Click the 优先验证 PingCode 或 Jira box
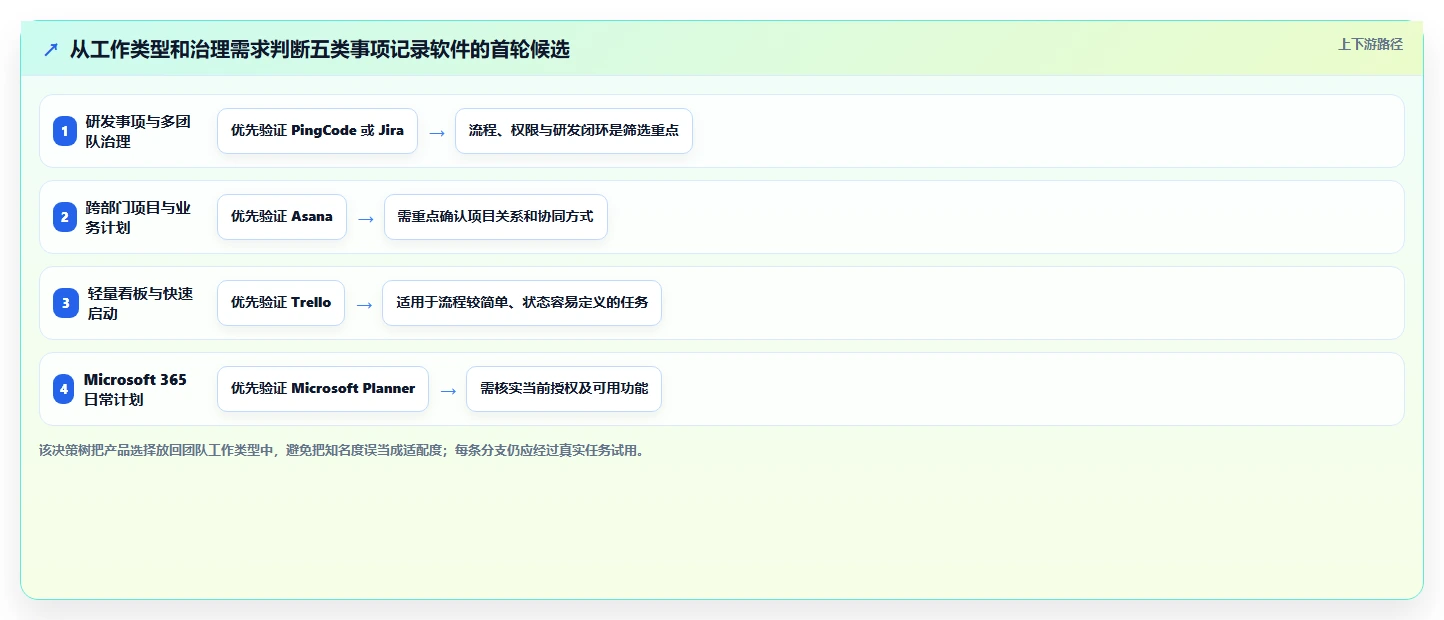Viewport: 1444px width, 620px height. [x=317, y=131]
